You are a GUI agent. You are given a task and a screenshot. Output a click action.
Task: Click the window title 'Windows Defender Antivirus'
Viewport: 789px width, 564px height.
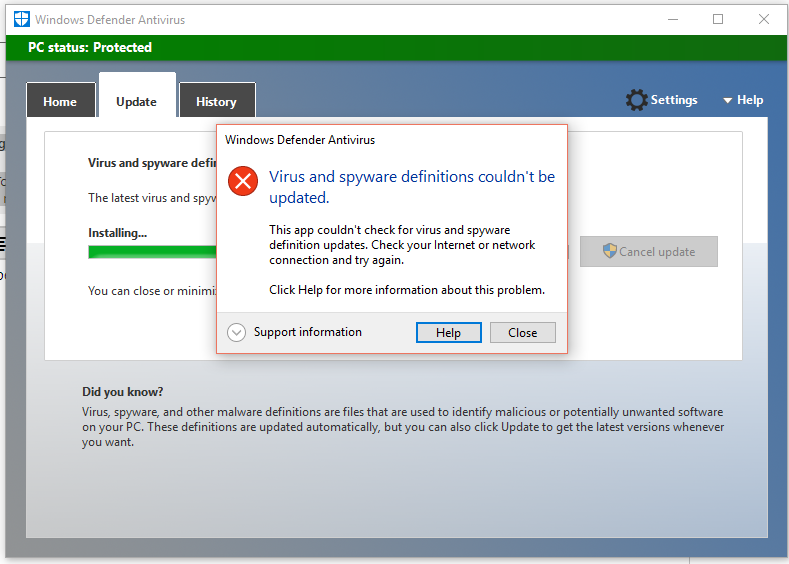coord(110,20)
